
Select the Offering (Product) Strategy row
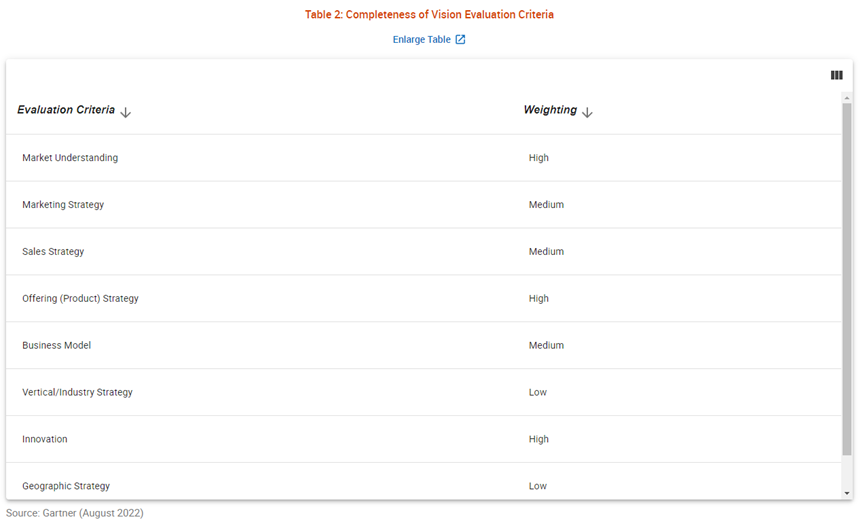click(x=424, y=299)
